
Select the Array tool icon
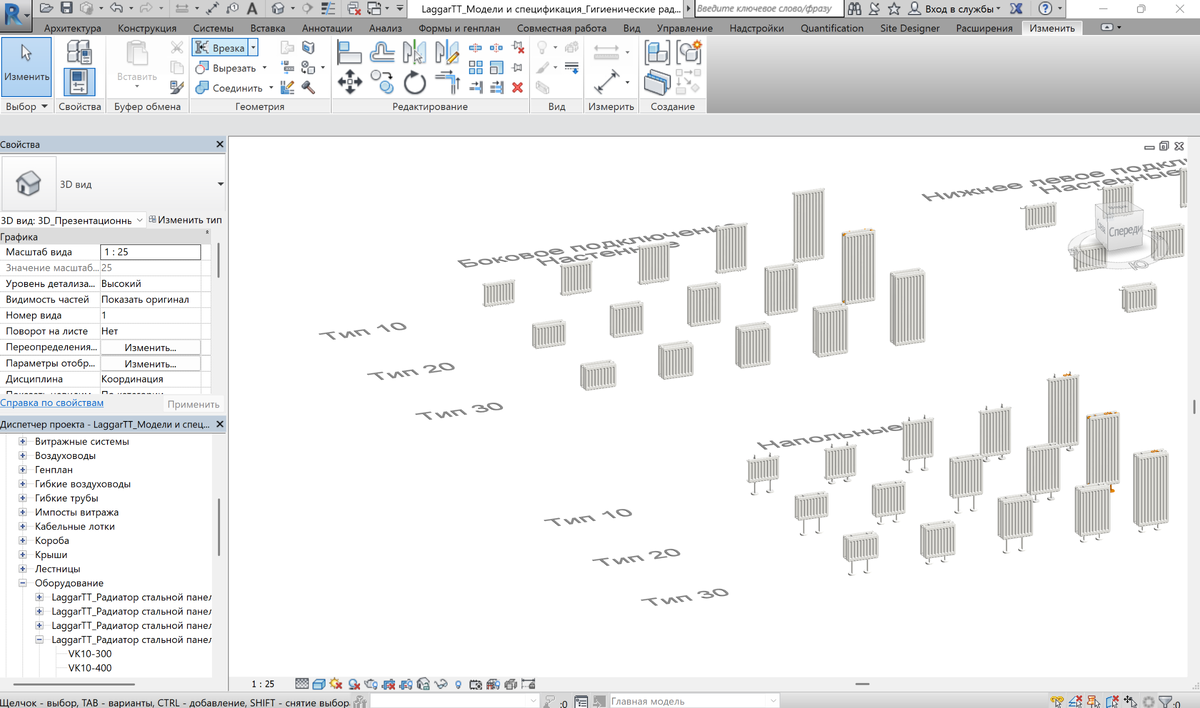click(475, 67)
